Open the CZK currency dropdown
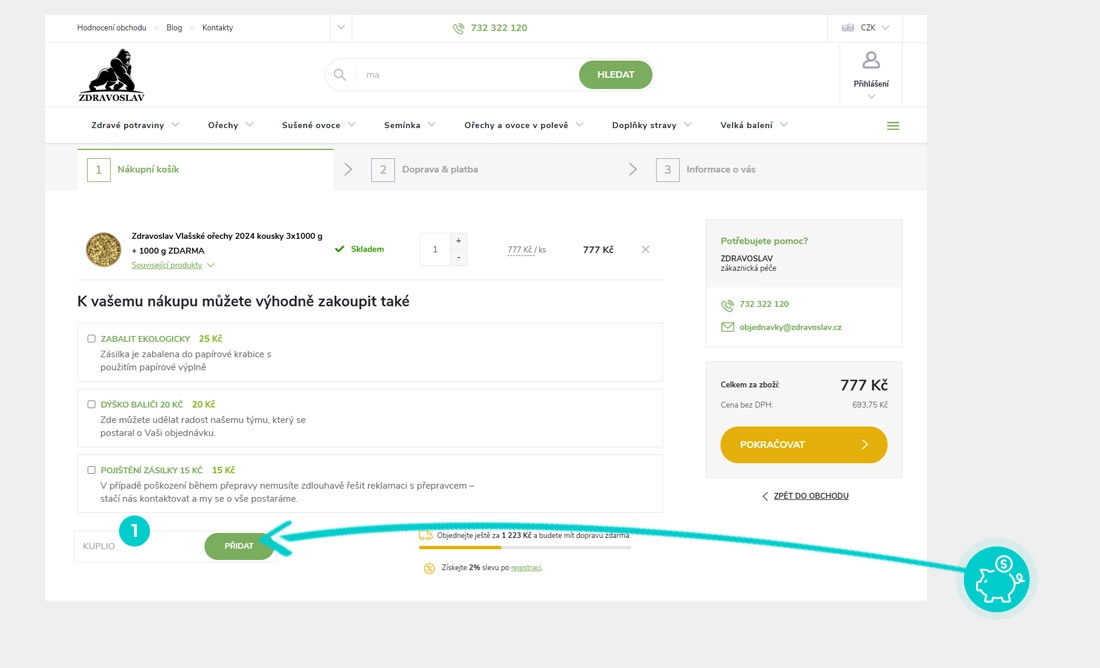 pyautogui.click(x=866, y=28)
